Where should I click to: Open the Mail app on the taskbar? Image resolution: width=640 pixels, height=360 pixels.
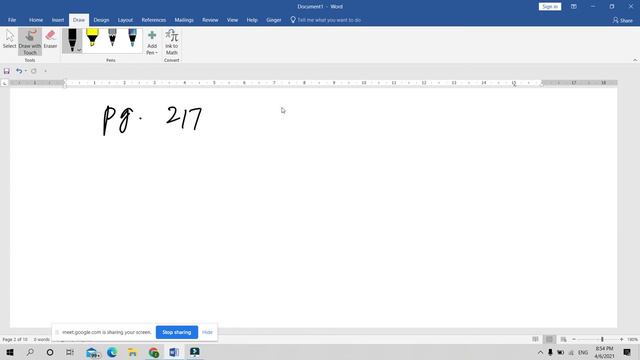(92, 352)
